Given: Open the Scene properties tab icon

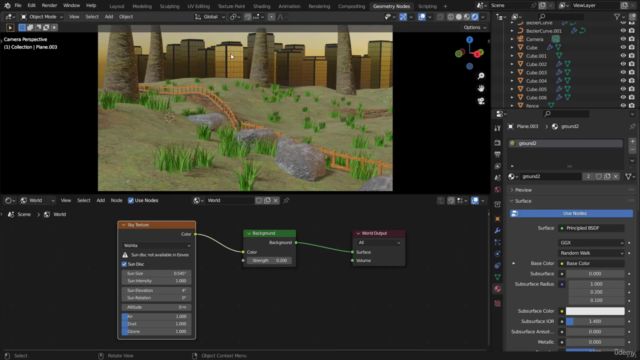Looking at the screenshot, I should click(x=497, y=178).
